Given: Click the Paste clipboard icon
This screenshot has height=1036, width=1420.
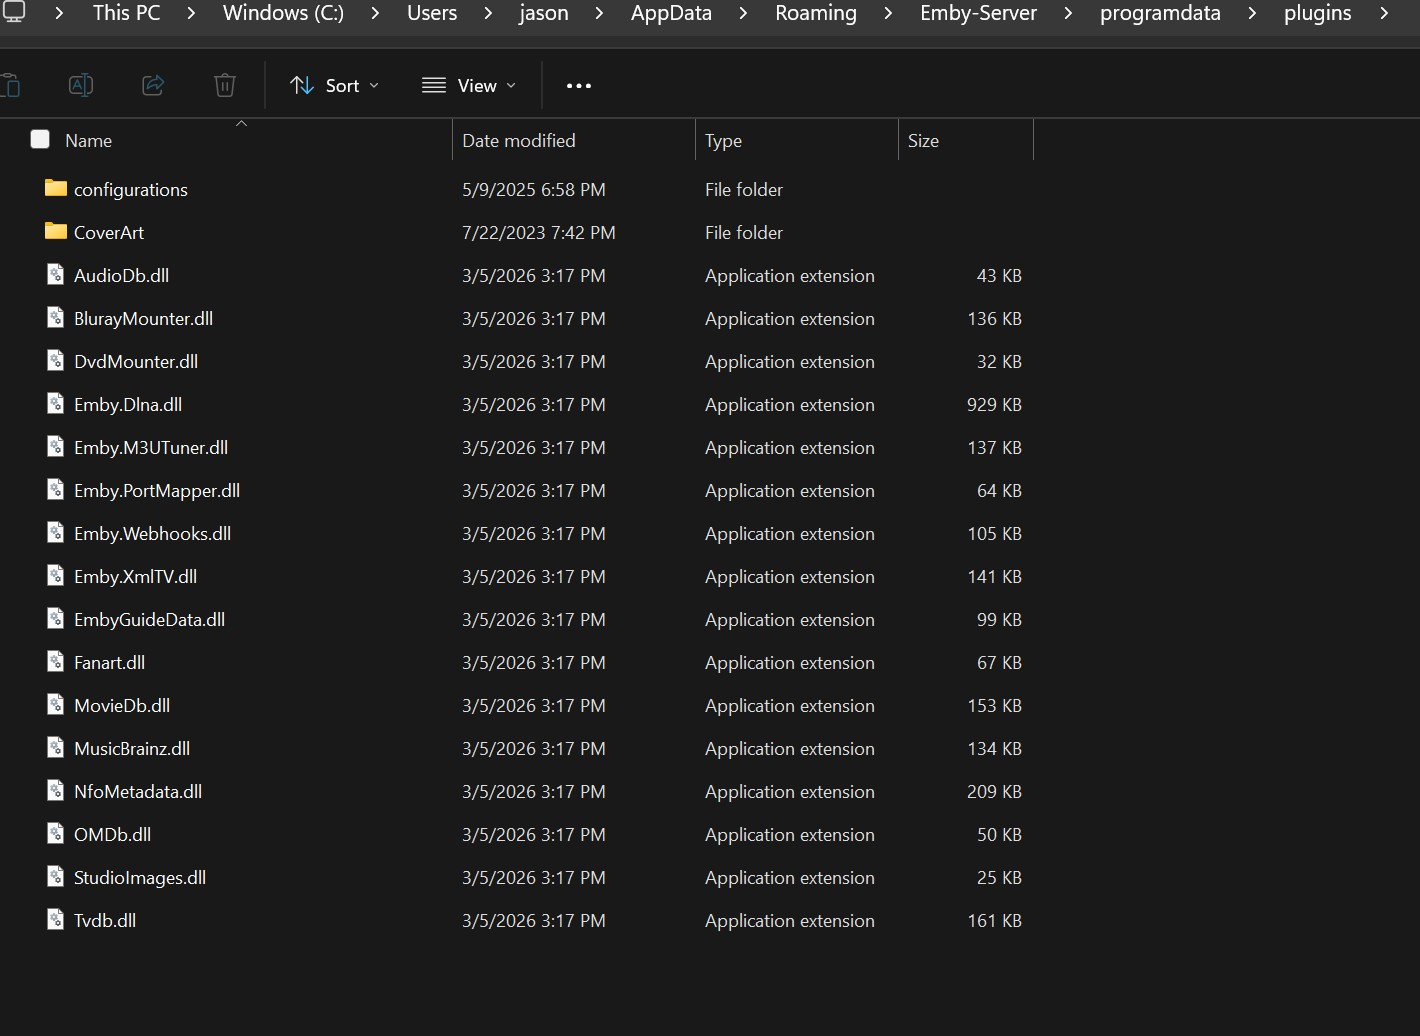Looking at the screenshot, I should (x=10, y=85).
